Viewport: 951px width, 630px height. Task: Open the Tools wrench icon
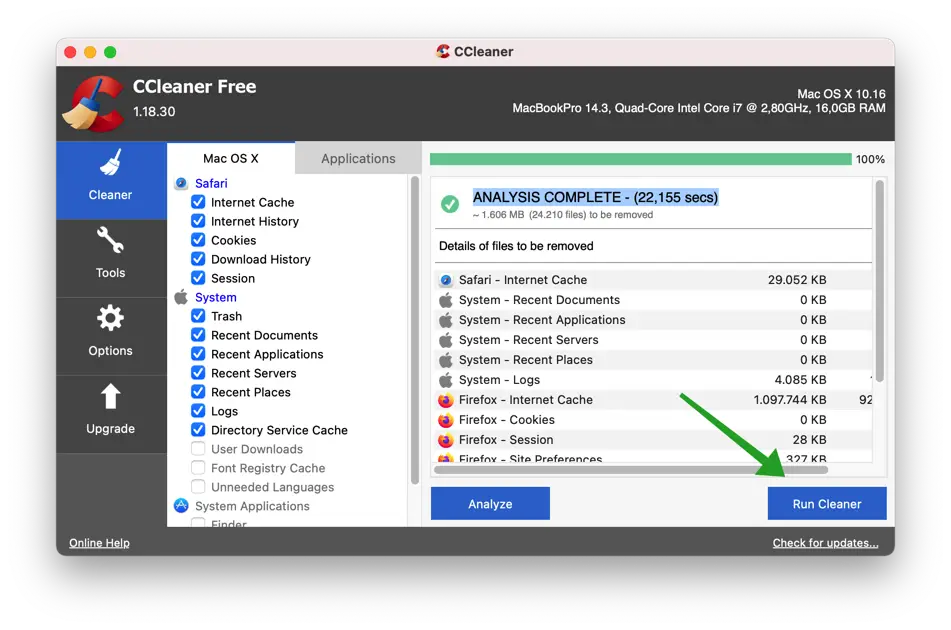110,240
